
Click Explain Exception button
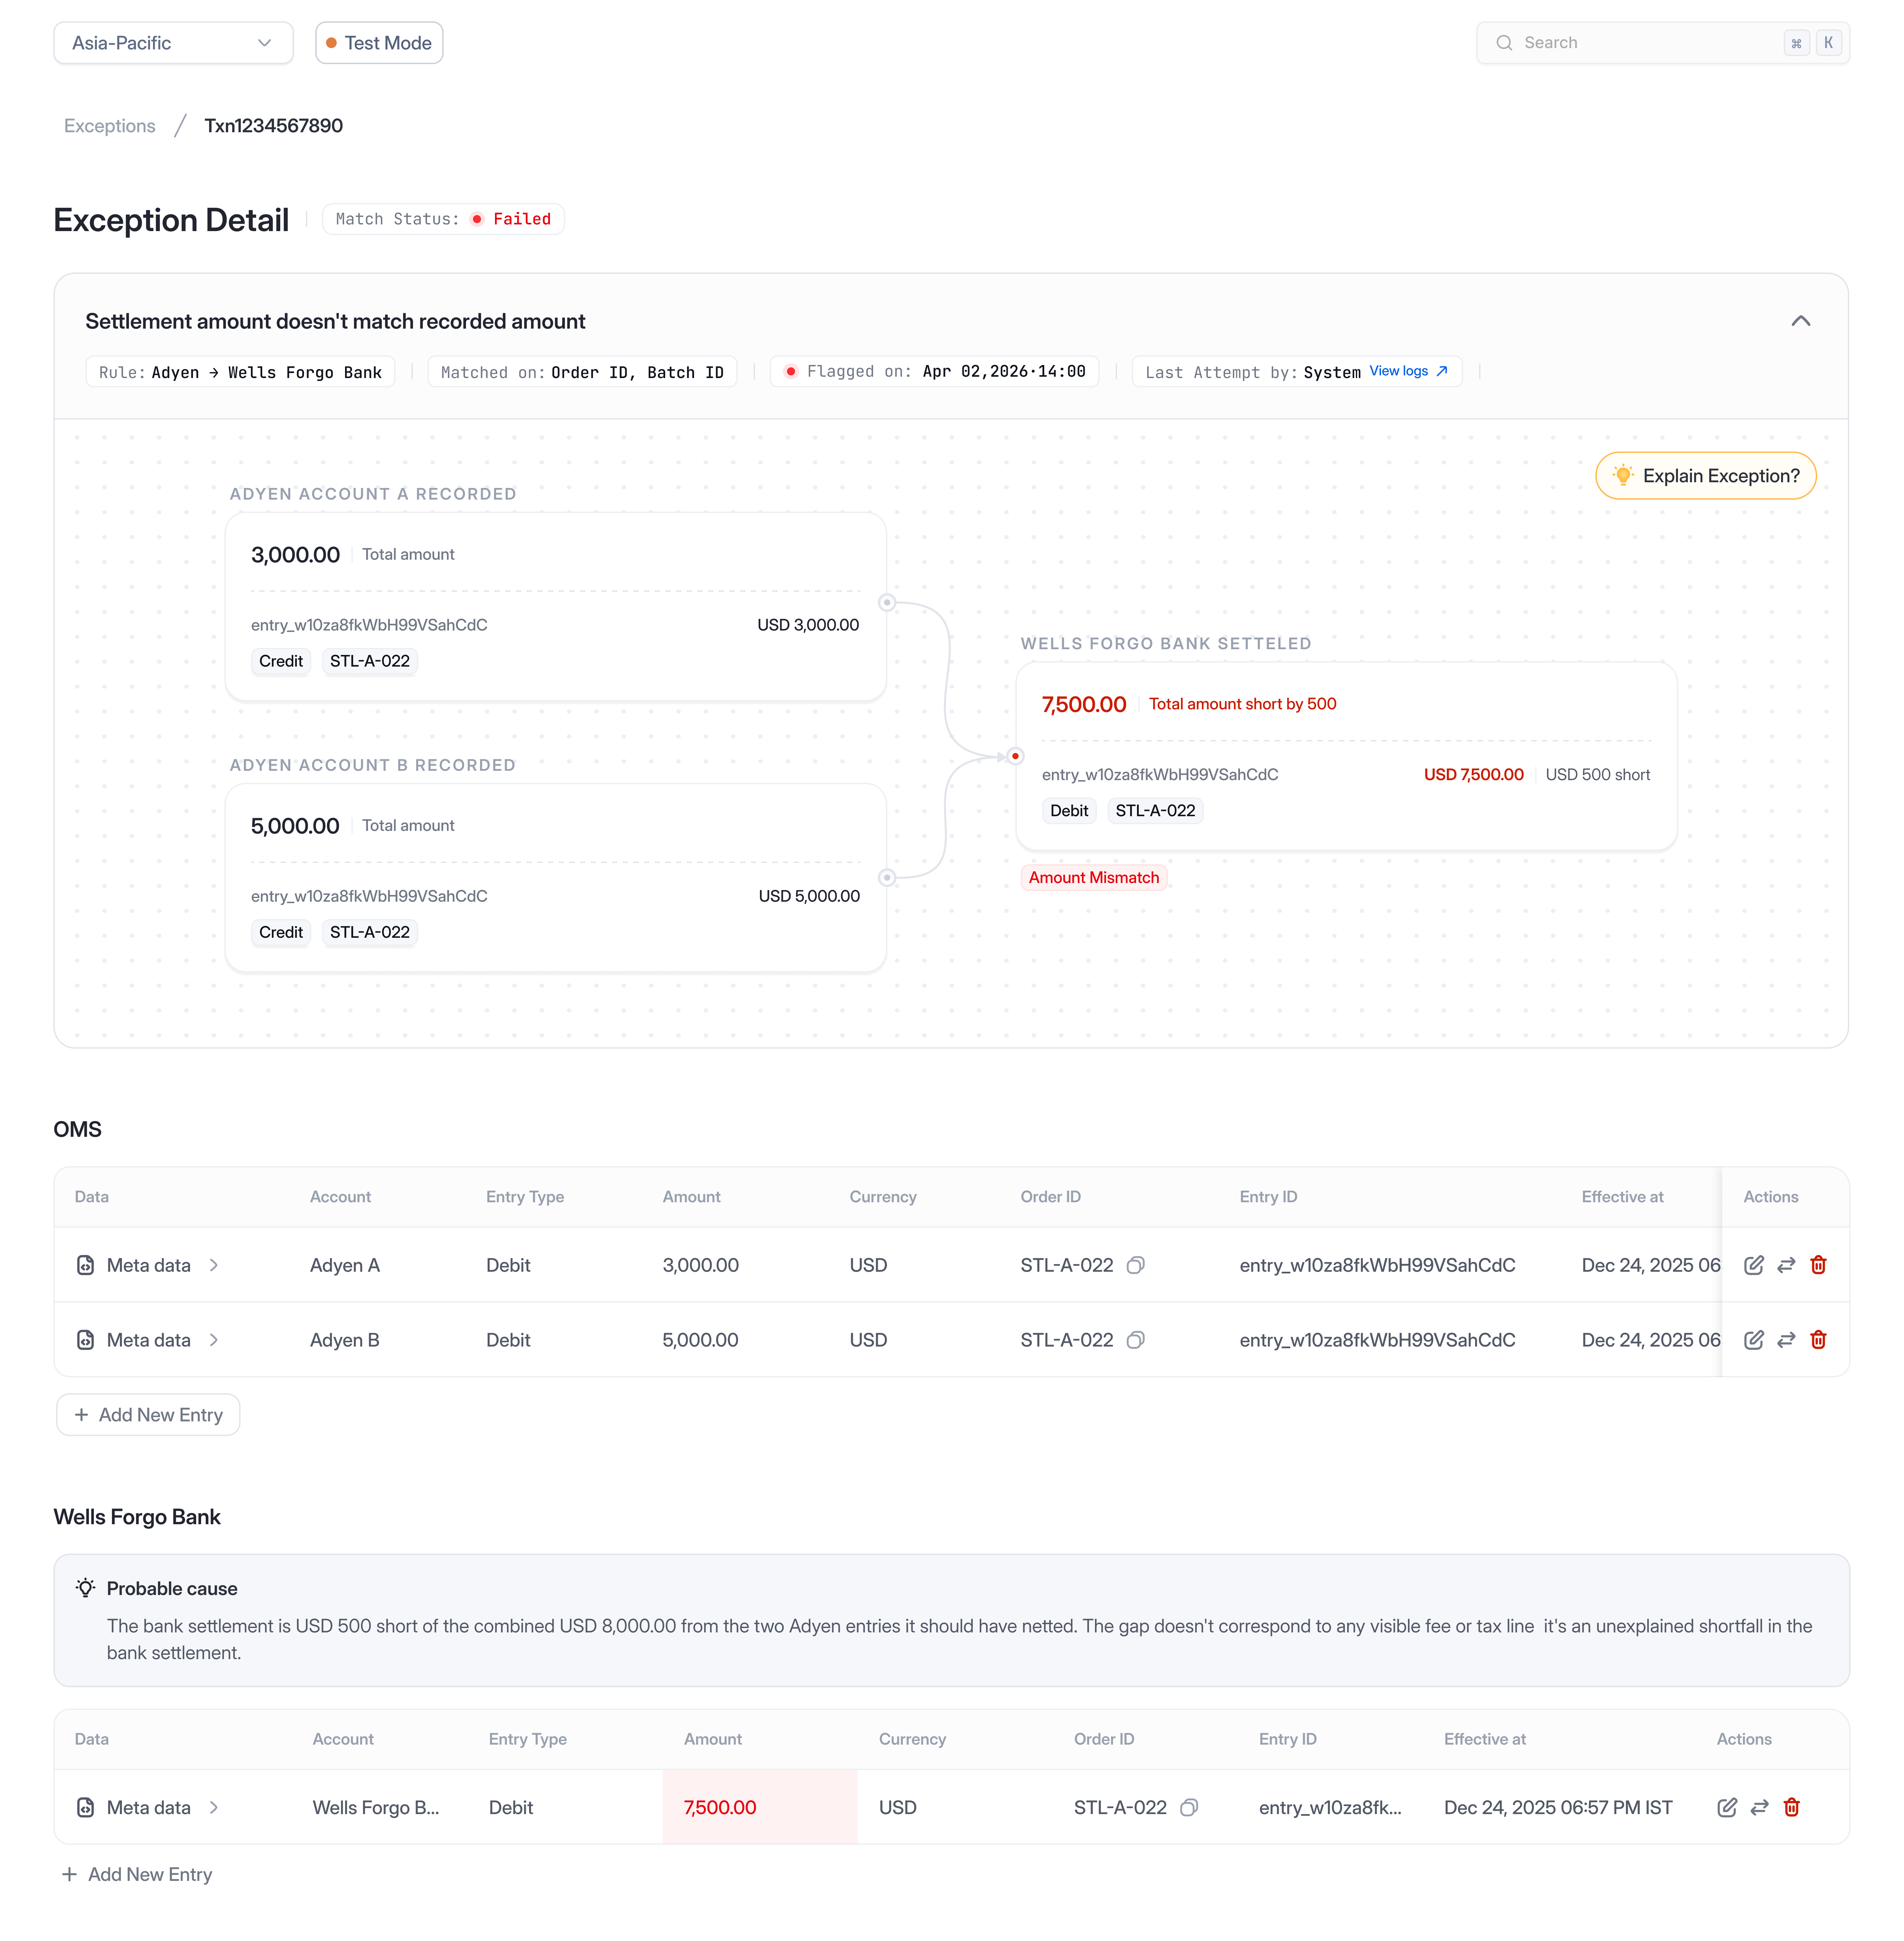pos(1706,476)
